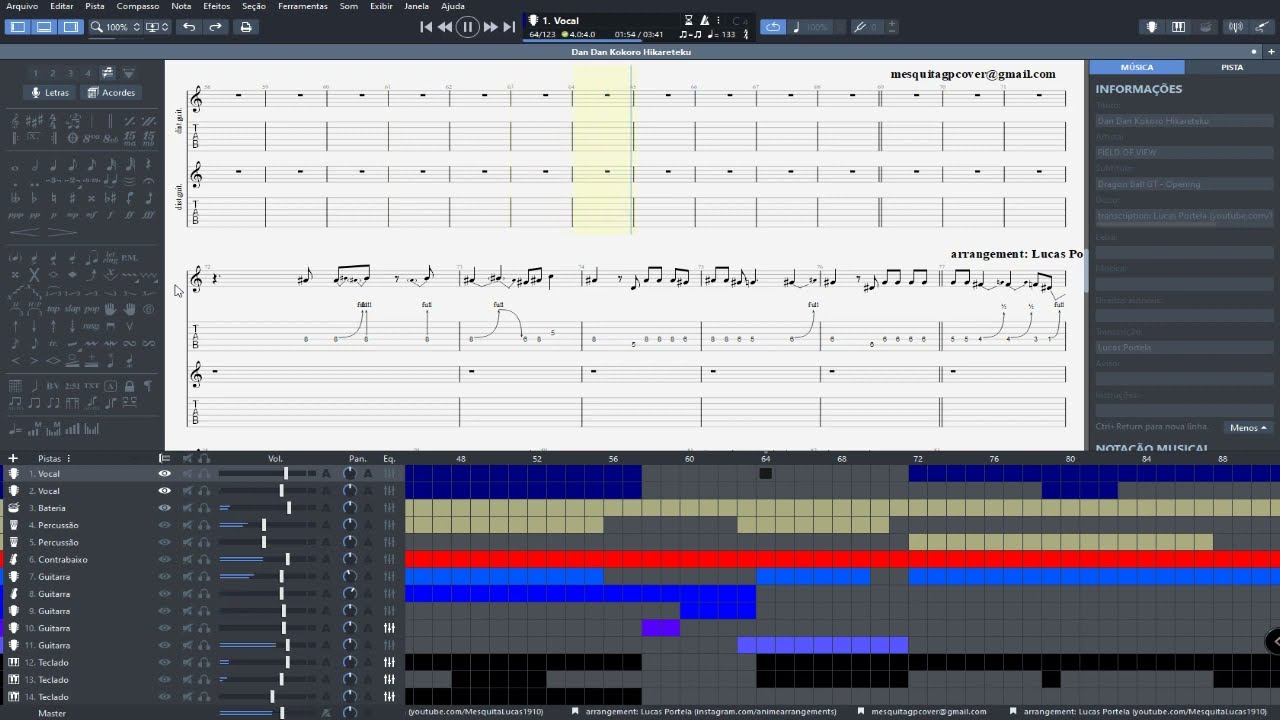Image resolution: width=1280 pixels, height=720 pixels.
Task: Open the zoom 100% dropdown
Action: coord(114,27)
